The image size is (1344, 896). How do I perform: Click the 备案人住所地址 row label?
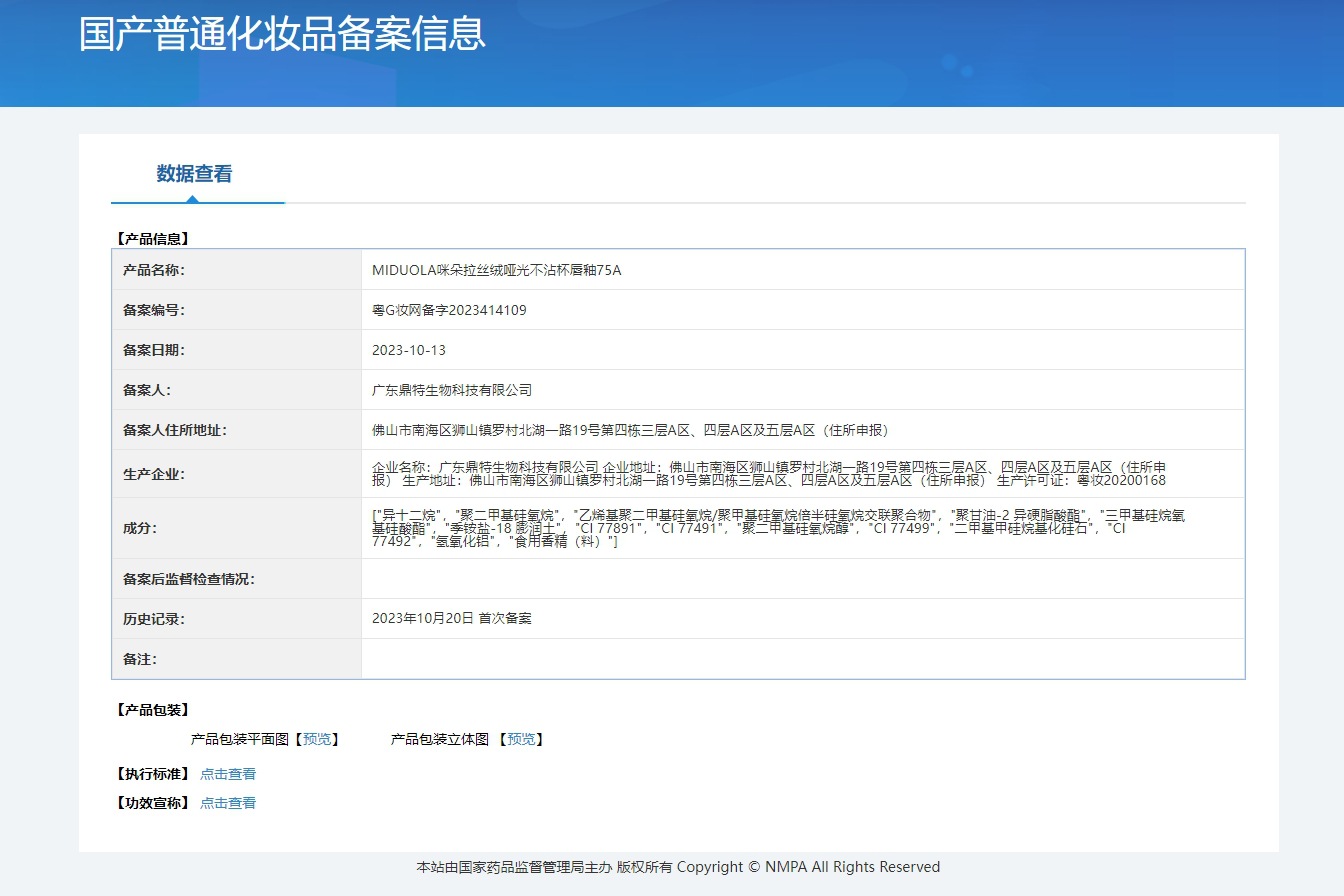click(x=175, y=430)
